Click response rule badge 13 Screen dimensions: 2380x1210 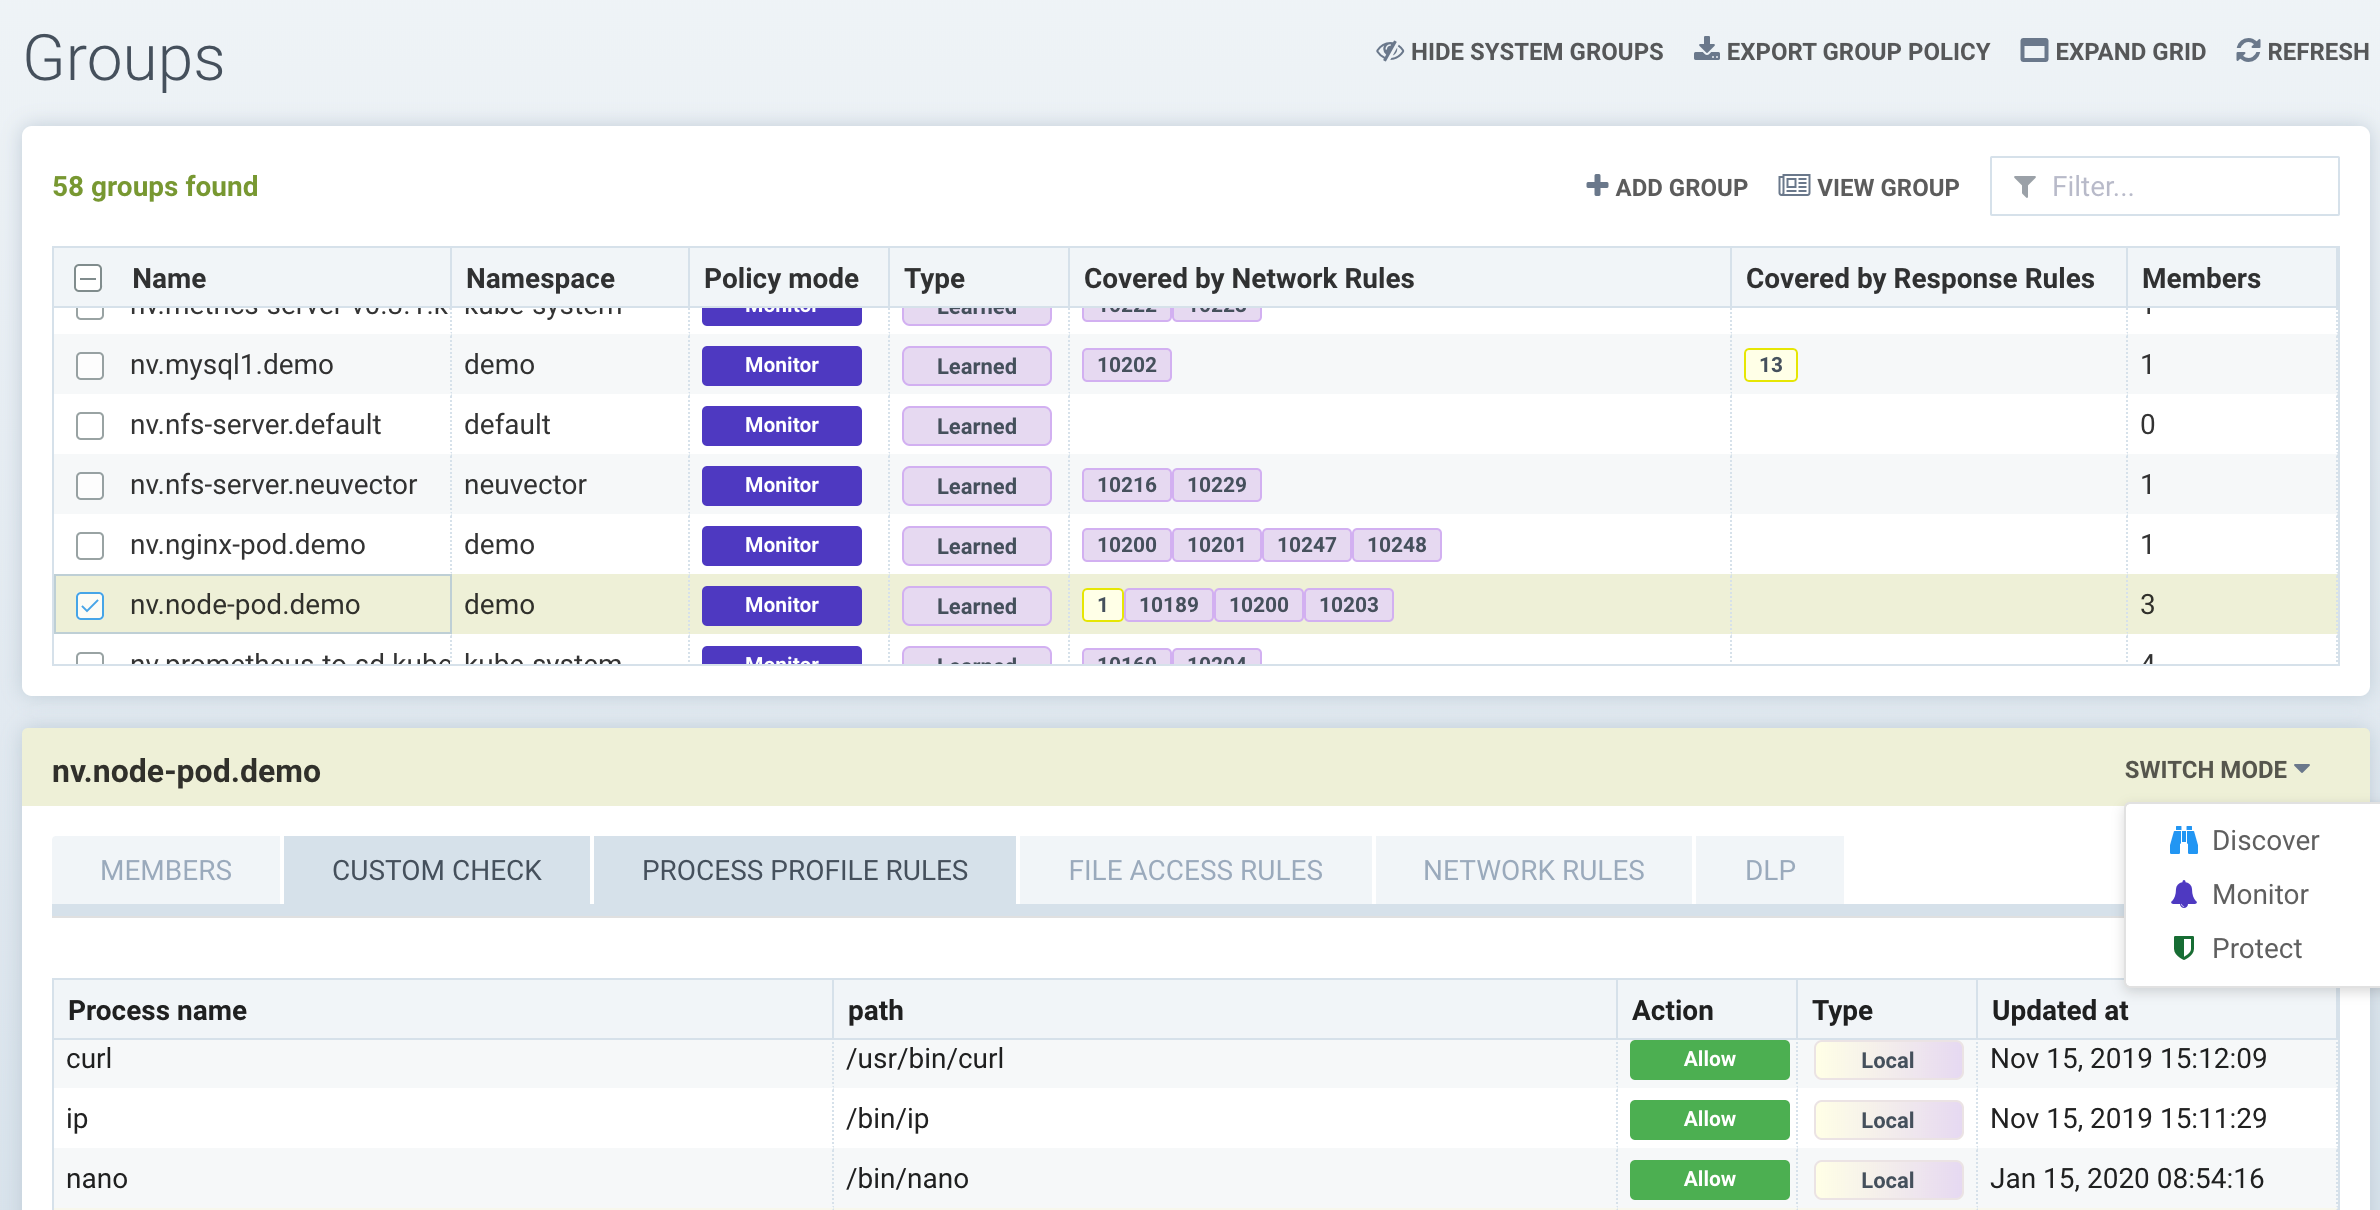[x=1770, y=365]
